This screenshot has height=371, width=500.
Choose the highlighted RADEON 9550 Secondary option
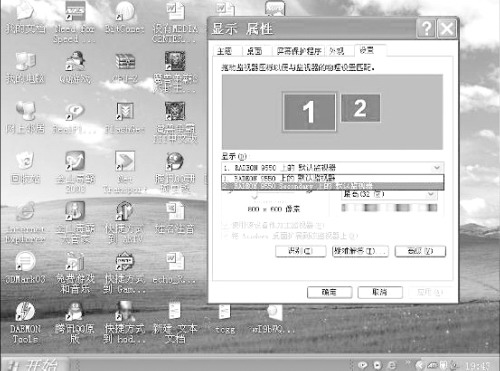click(x=333, y=186)
